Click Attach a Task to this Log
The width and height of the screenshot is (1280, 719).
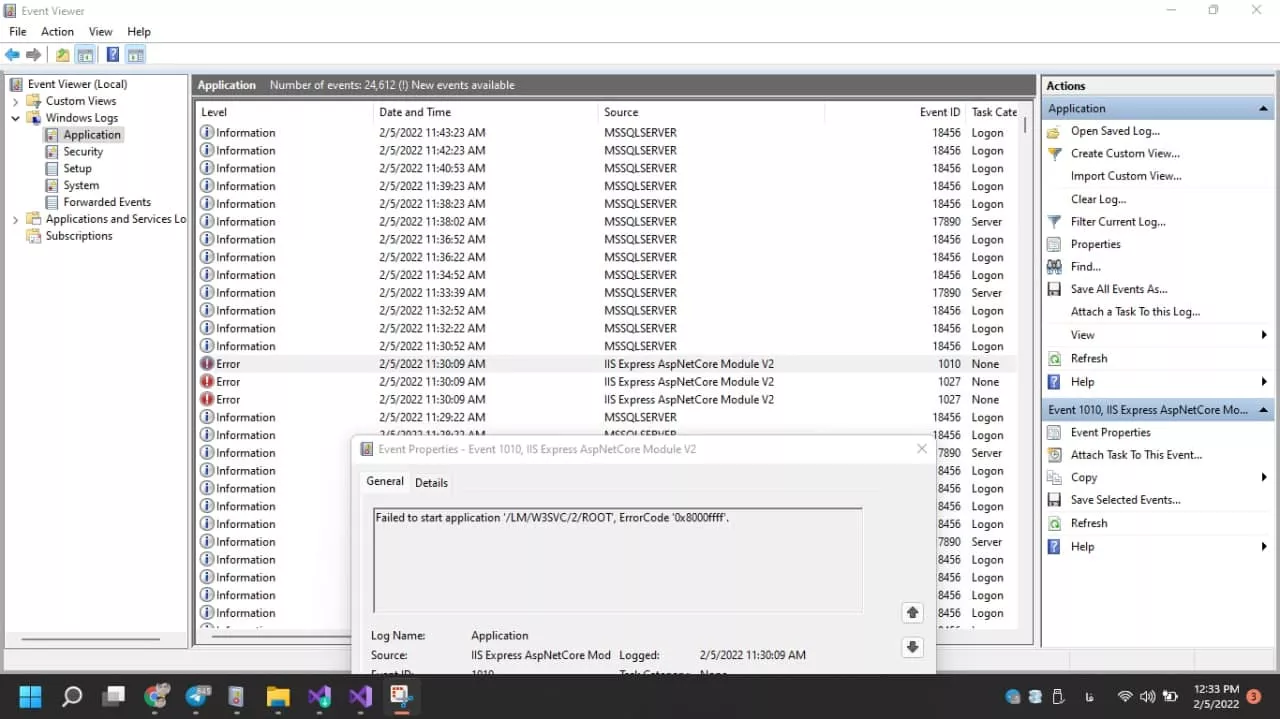1135,312
